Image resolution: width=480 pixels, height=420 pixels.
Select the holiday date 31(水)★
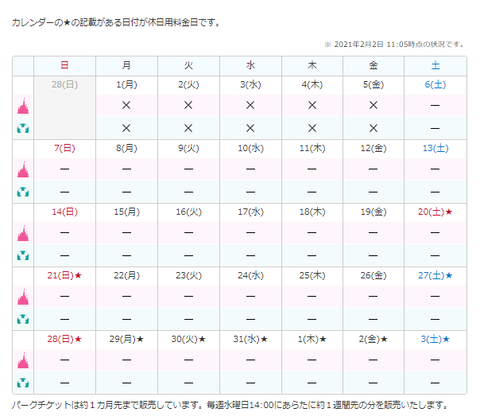click(x=250, y=339)
